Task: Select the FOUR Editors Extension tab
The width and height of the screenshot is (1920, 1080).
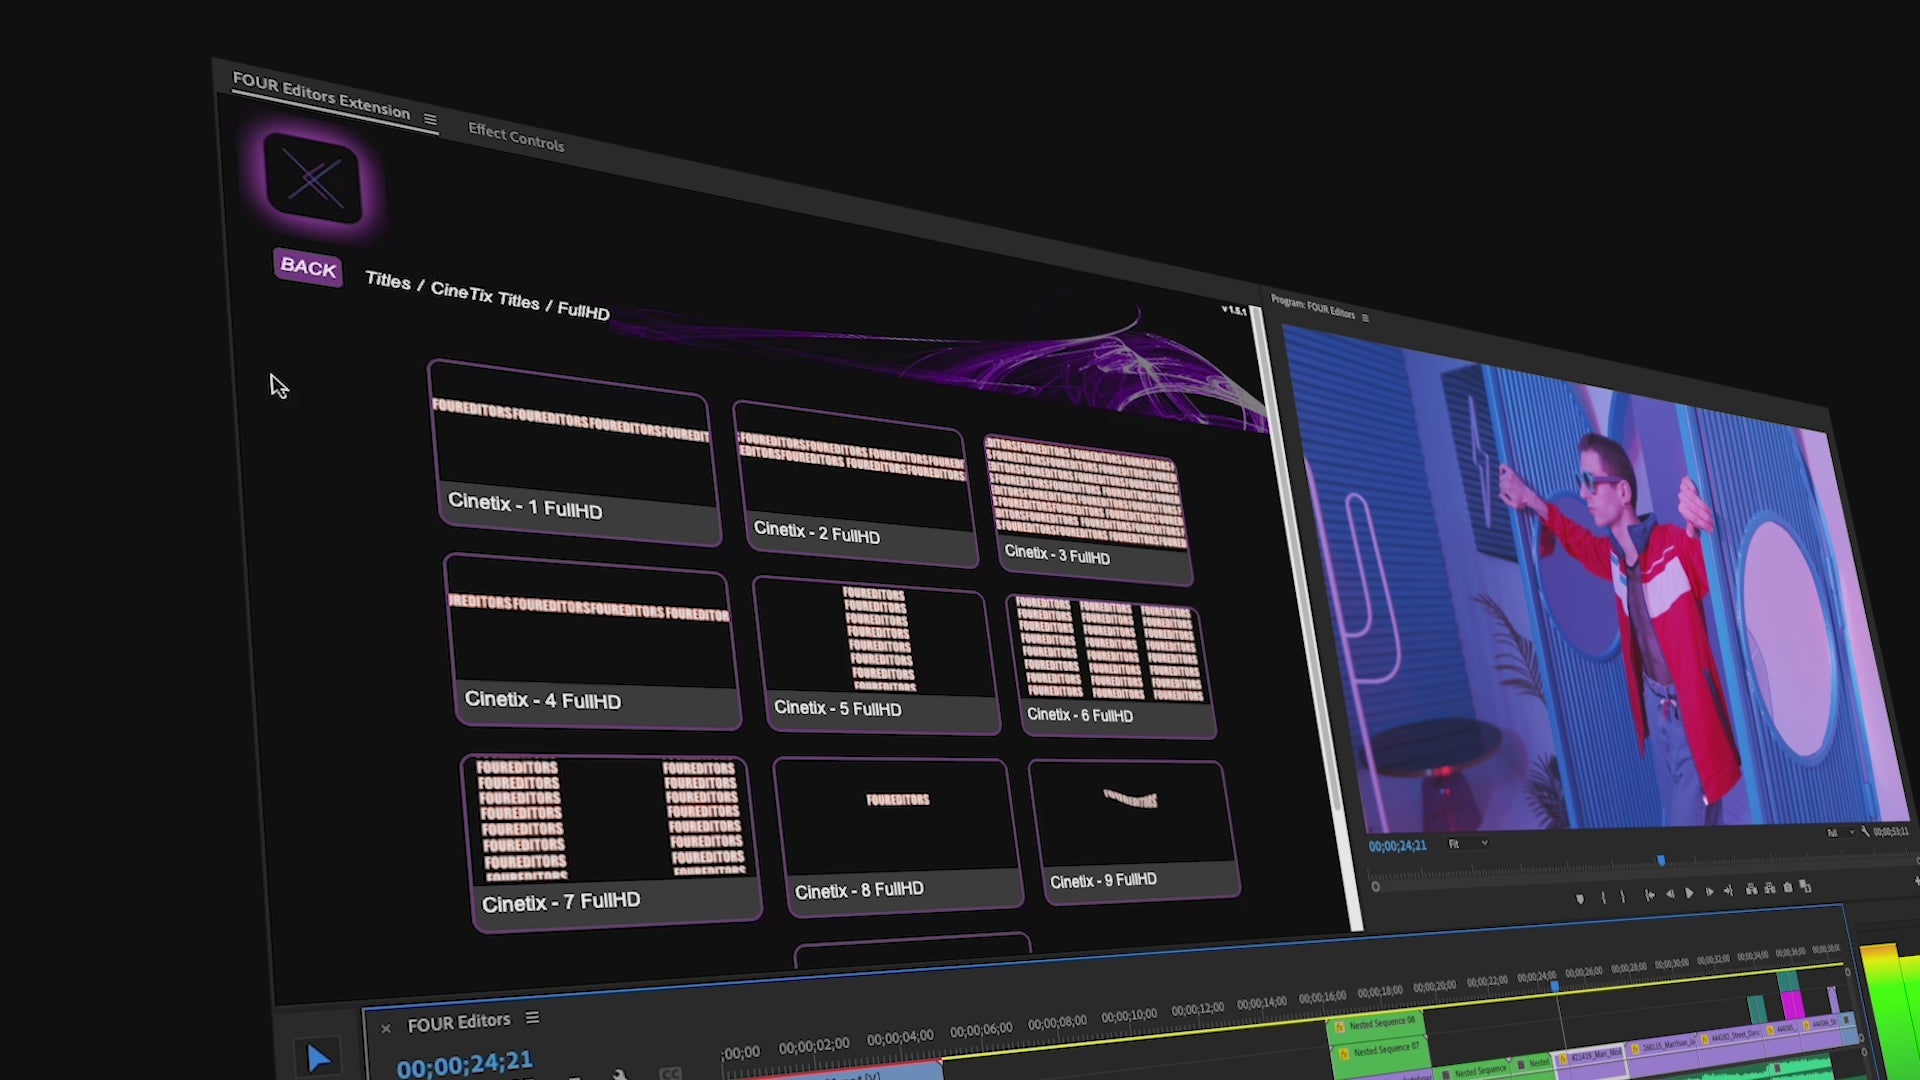Action: coord(321,96)
